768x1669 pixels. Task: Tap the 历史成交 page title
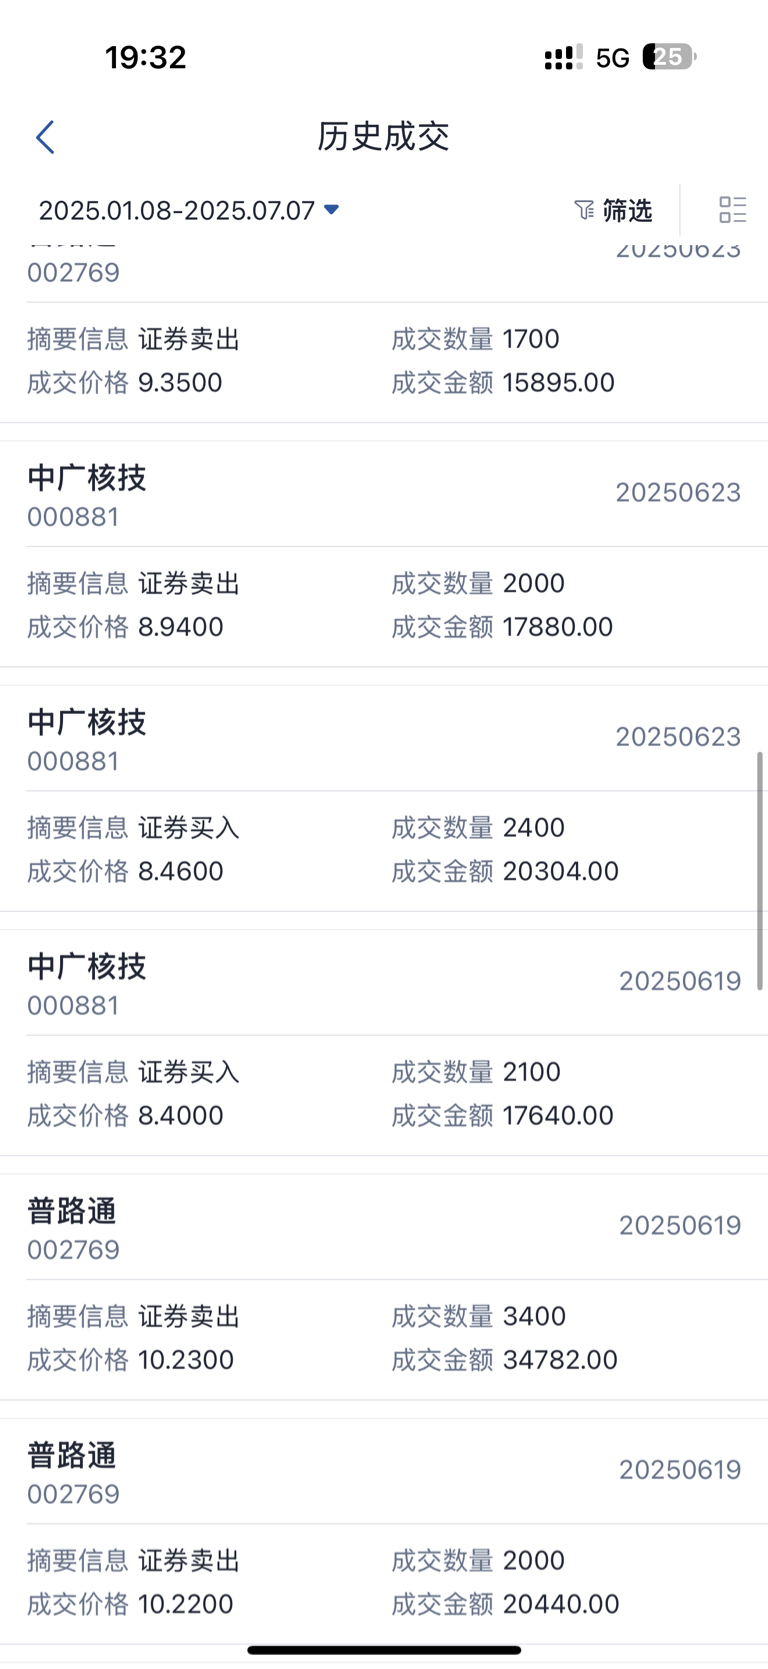pyautogui.click(x=383, y=136)
